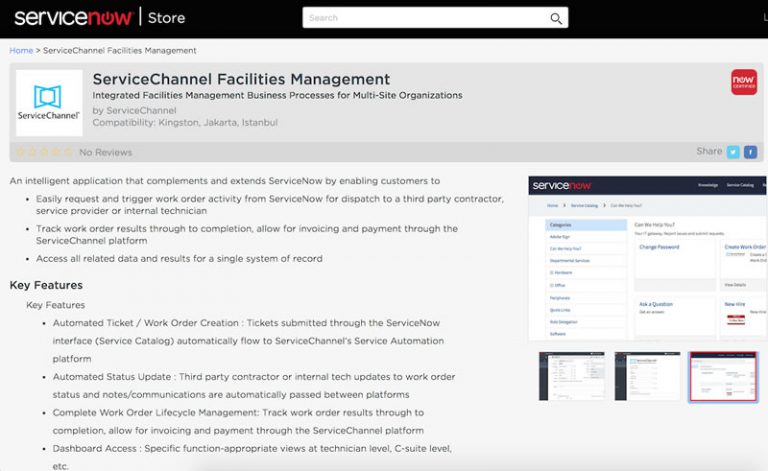
Task: Click the ServiceChannel app logo image
Action: (x=49, y=103)
